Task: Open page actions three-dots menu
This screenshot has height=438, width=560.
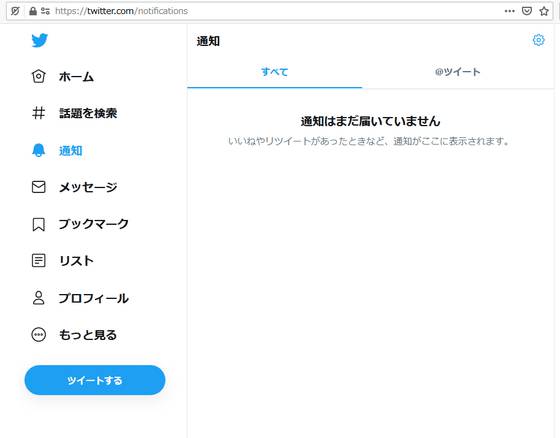Action: [x=510, y=11]
